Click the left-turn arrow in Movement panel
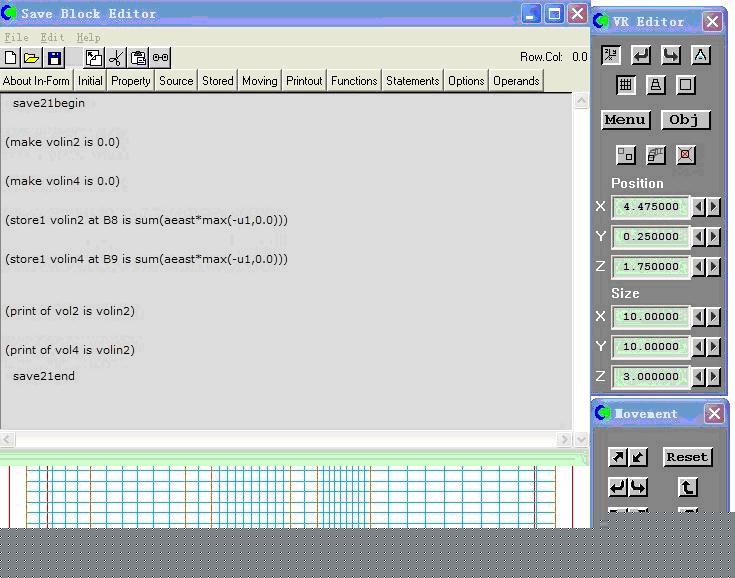This screenshot has height=578, width=735. 618,487
